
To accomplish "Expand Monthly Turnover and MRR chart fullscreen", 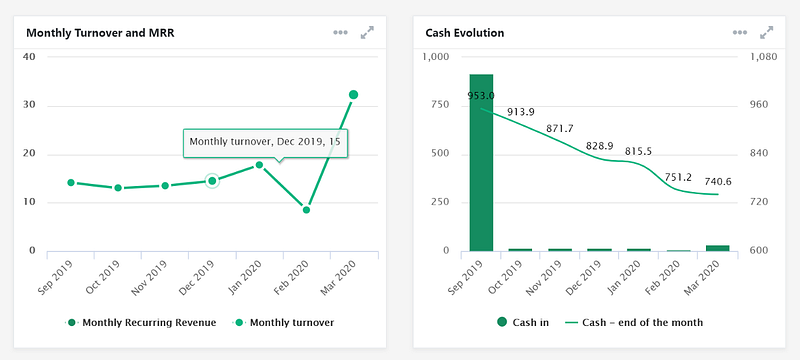I will point(367,33).
